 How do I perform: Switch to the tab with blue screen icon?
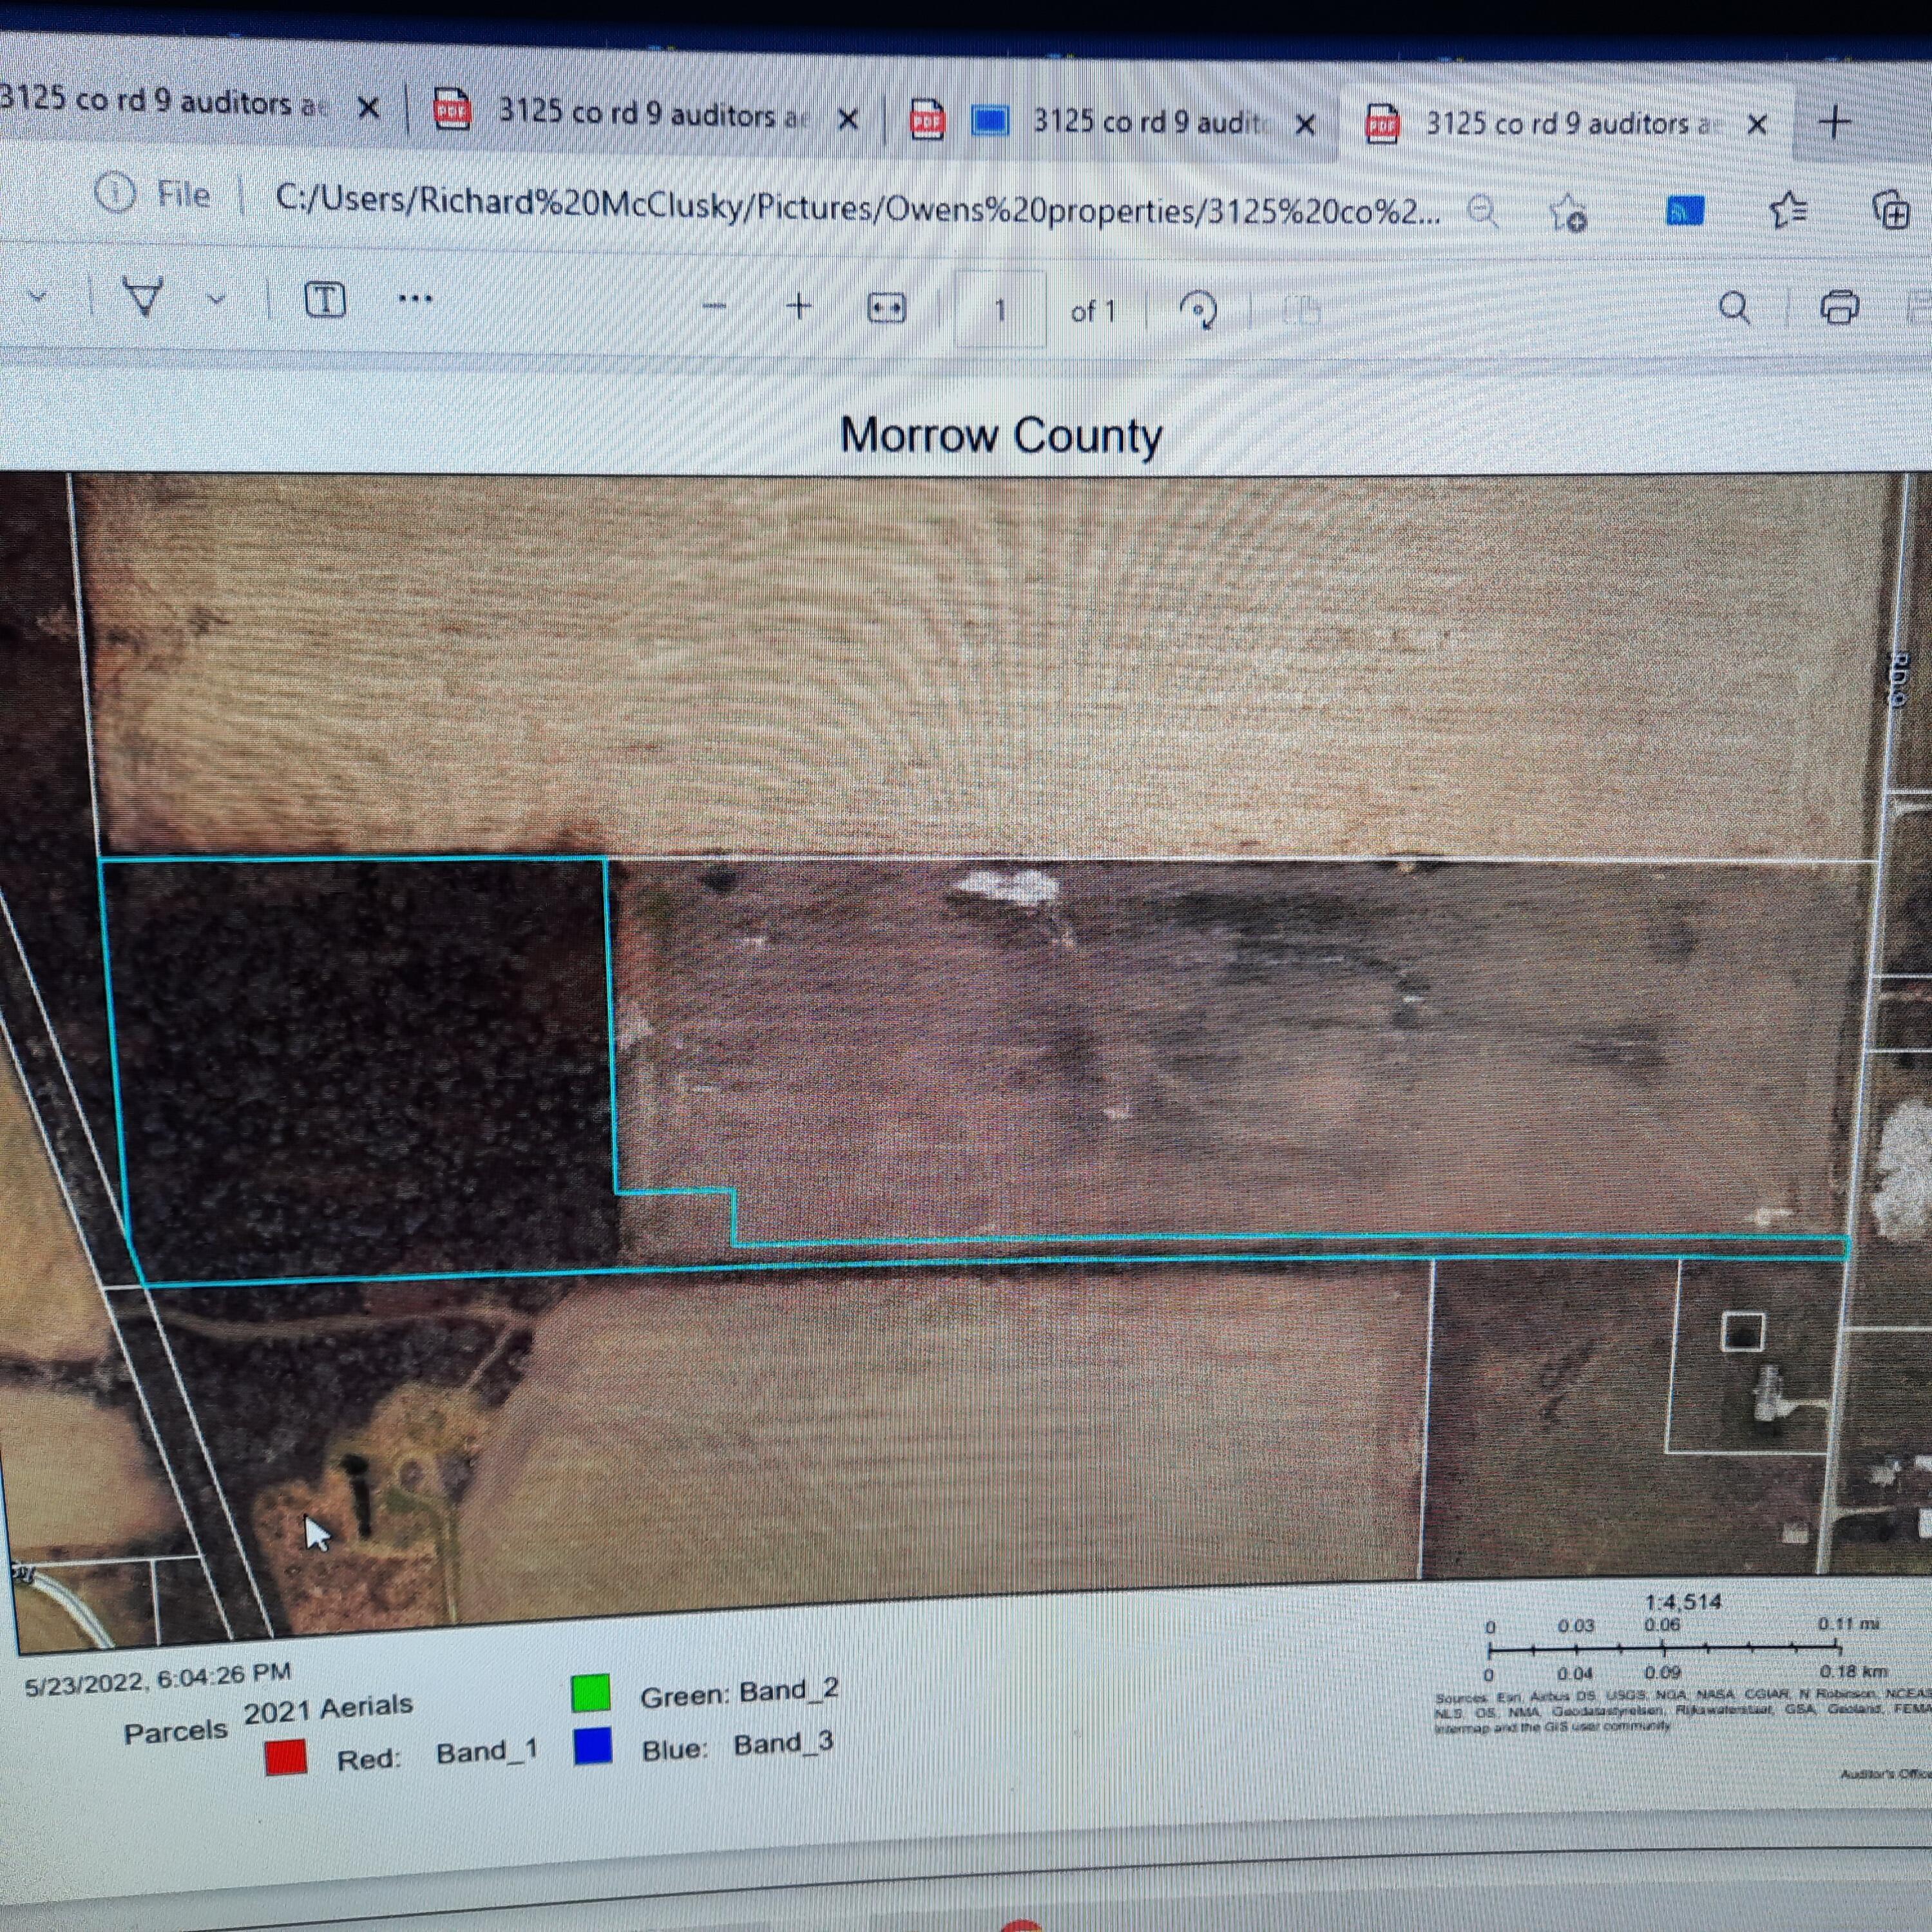tap(1112, 122)
